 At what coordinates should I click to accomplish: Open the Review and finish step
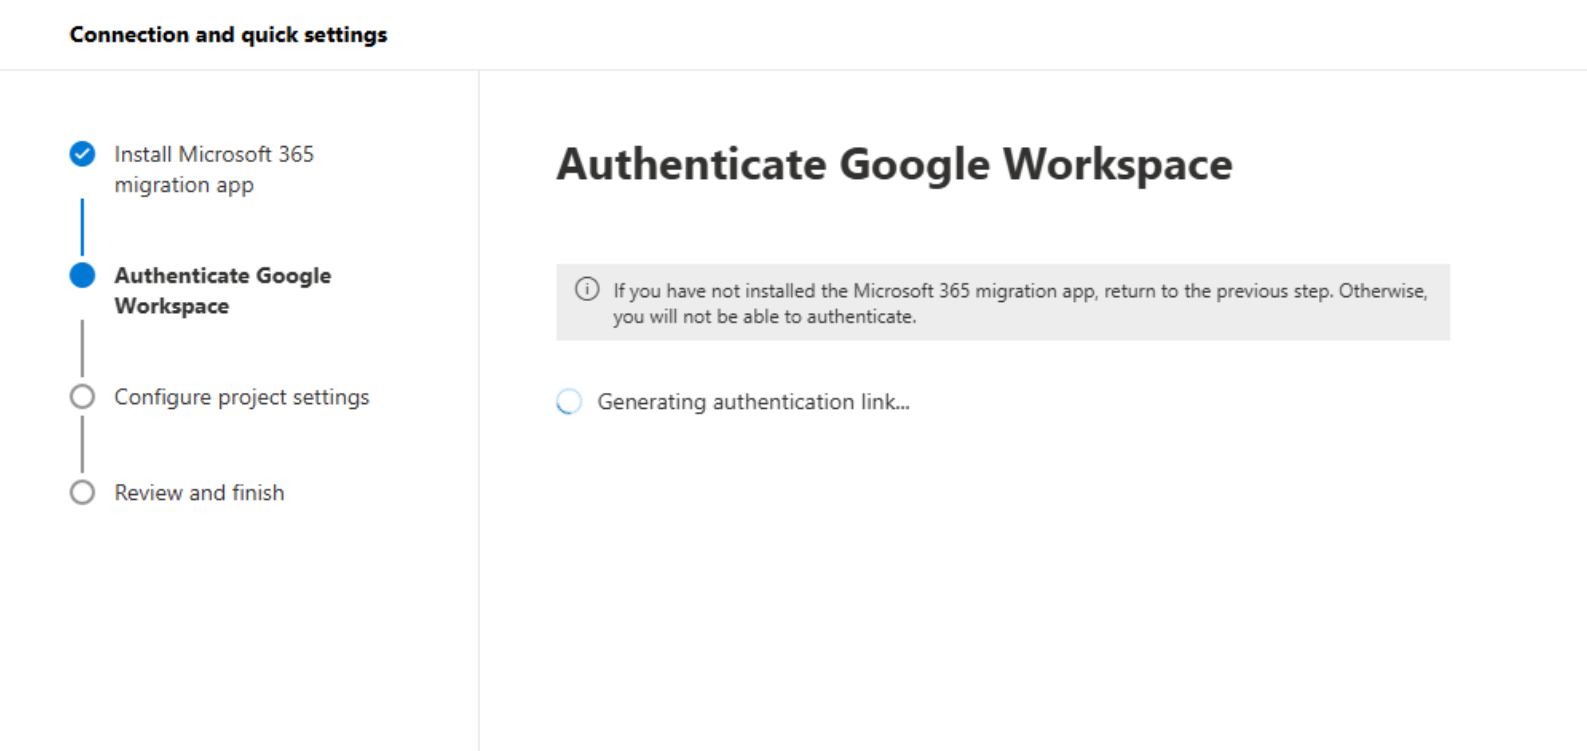tap(199, 492)
